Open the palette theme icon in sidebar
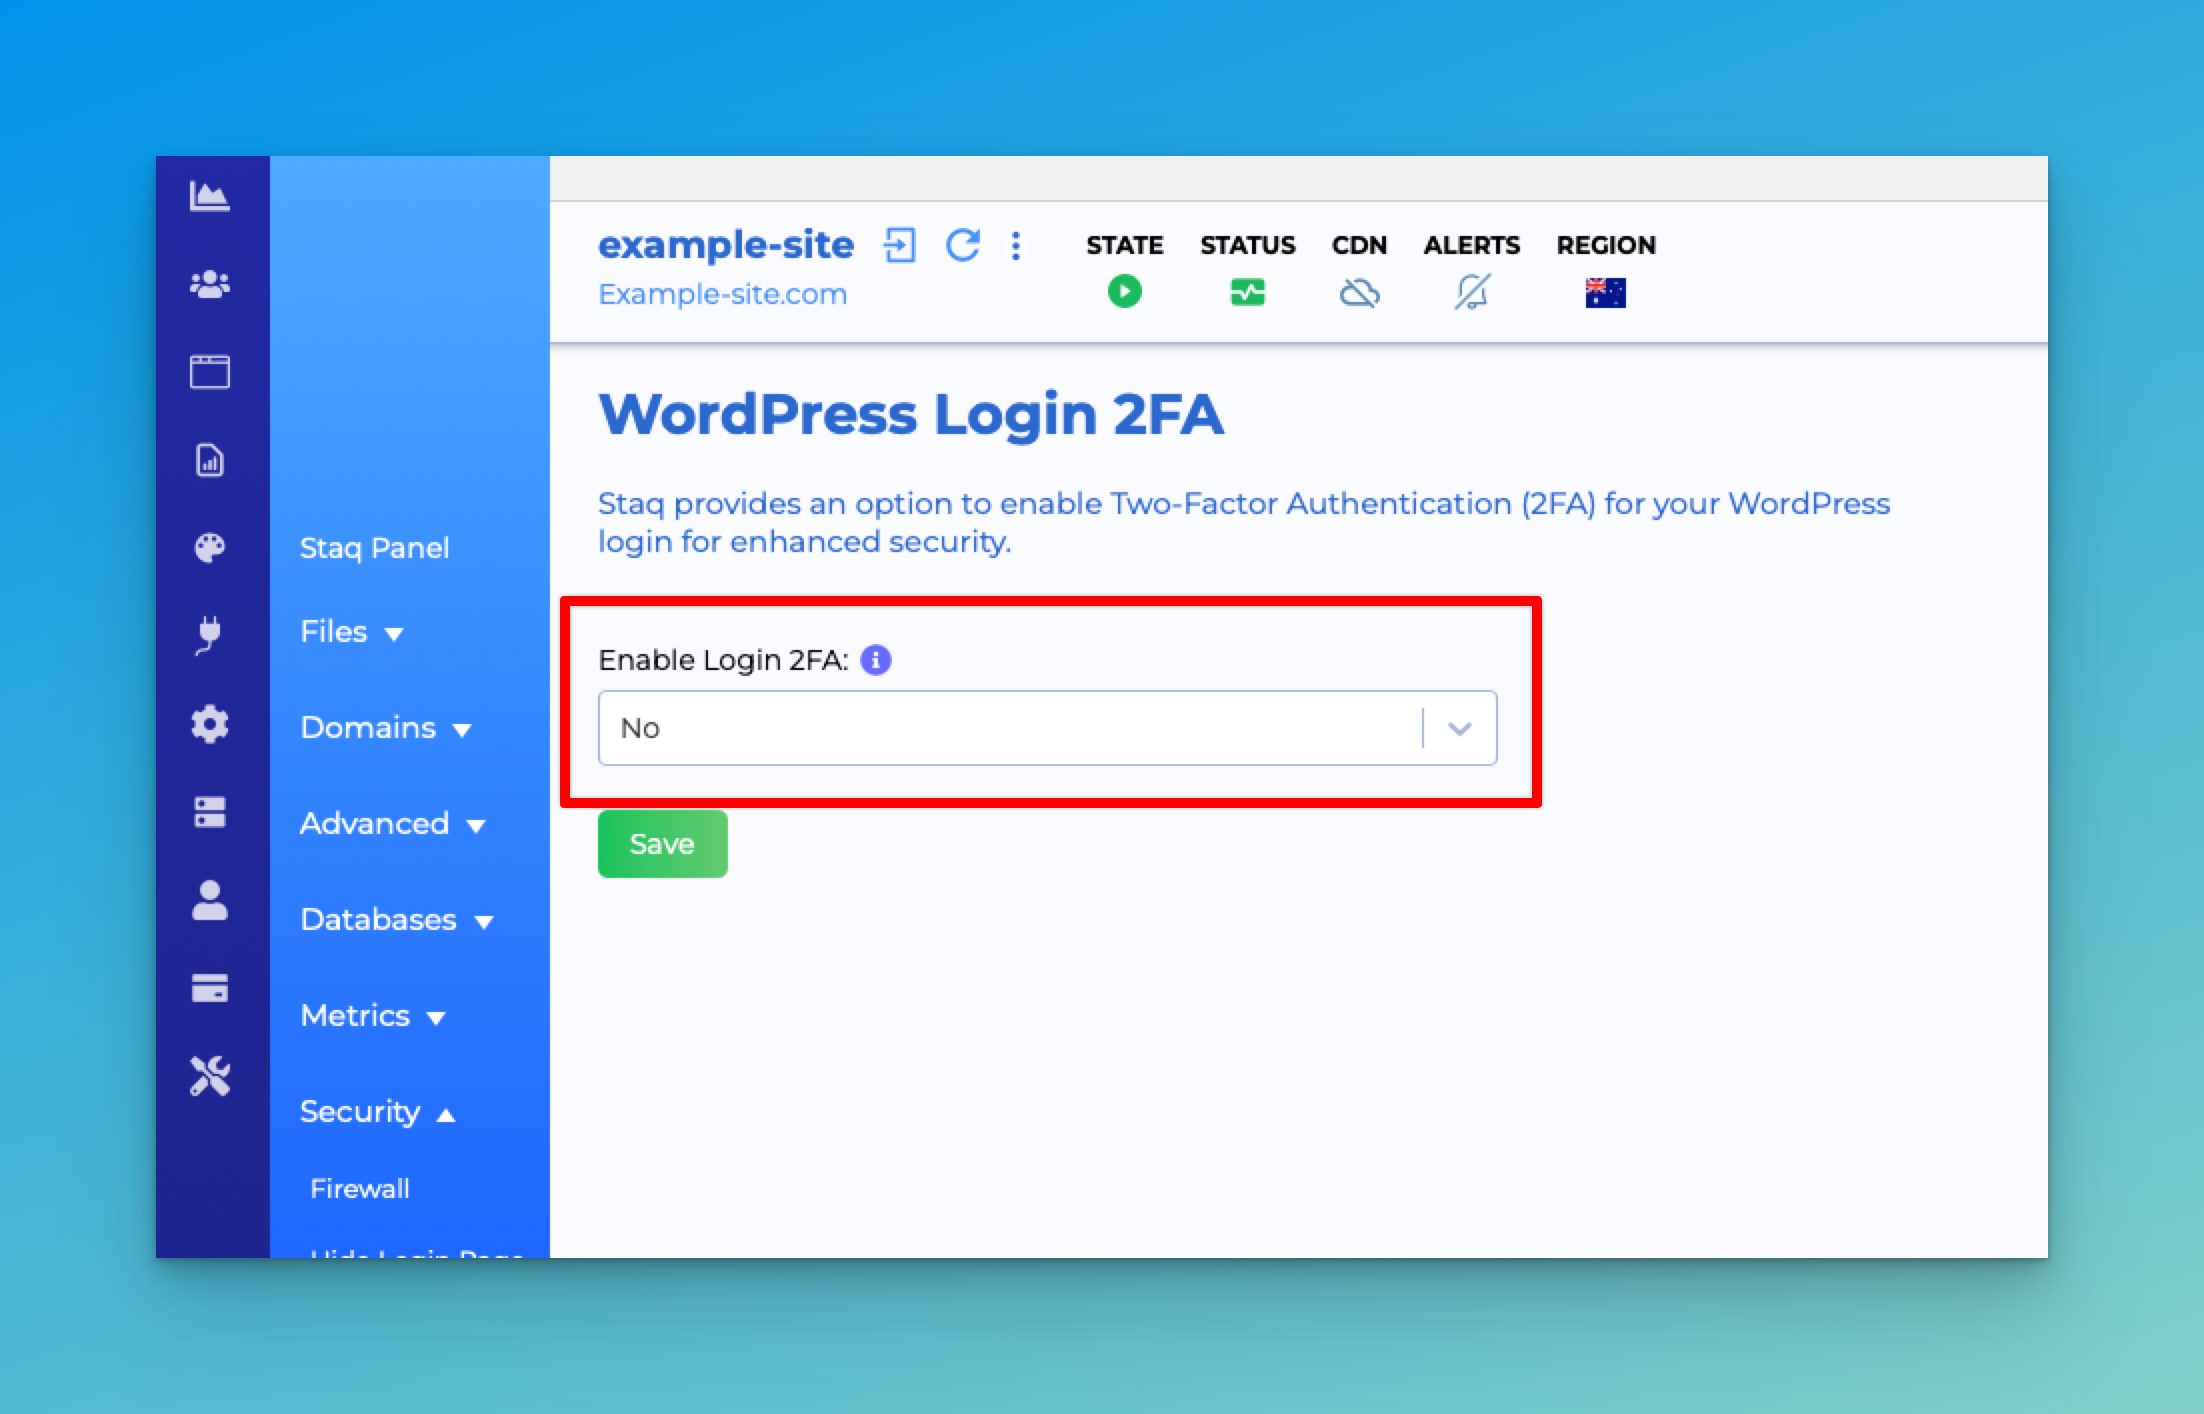 tap(210, 548)
